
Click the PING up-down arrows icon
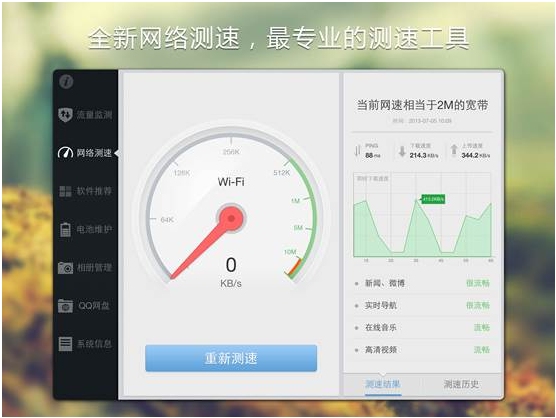click(357, 151)
